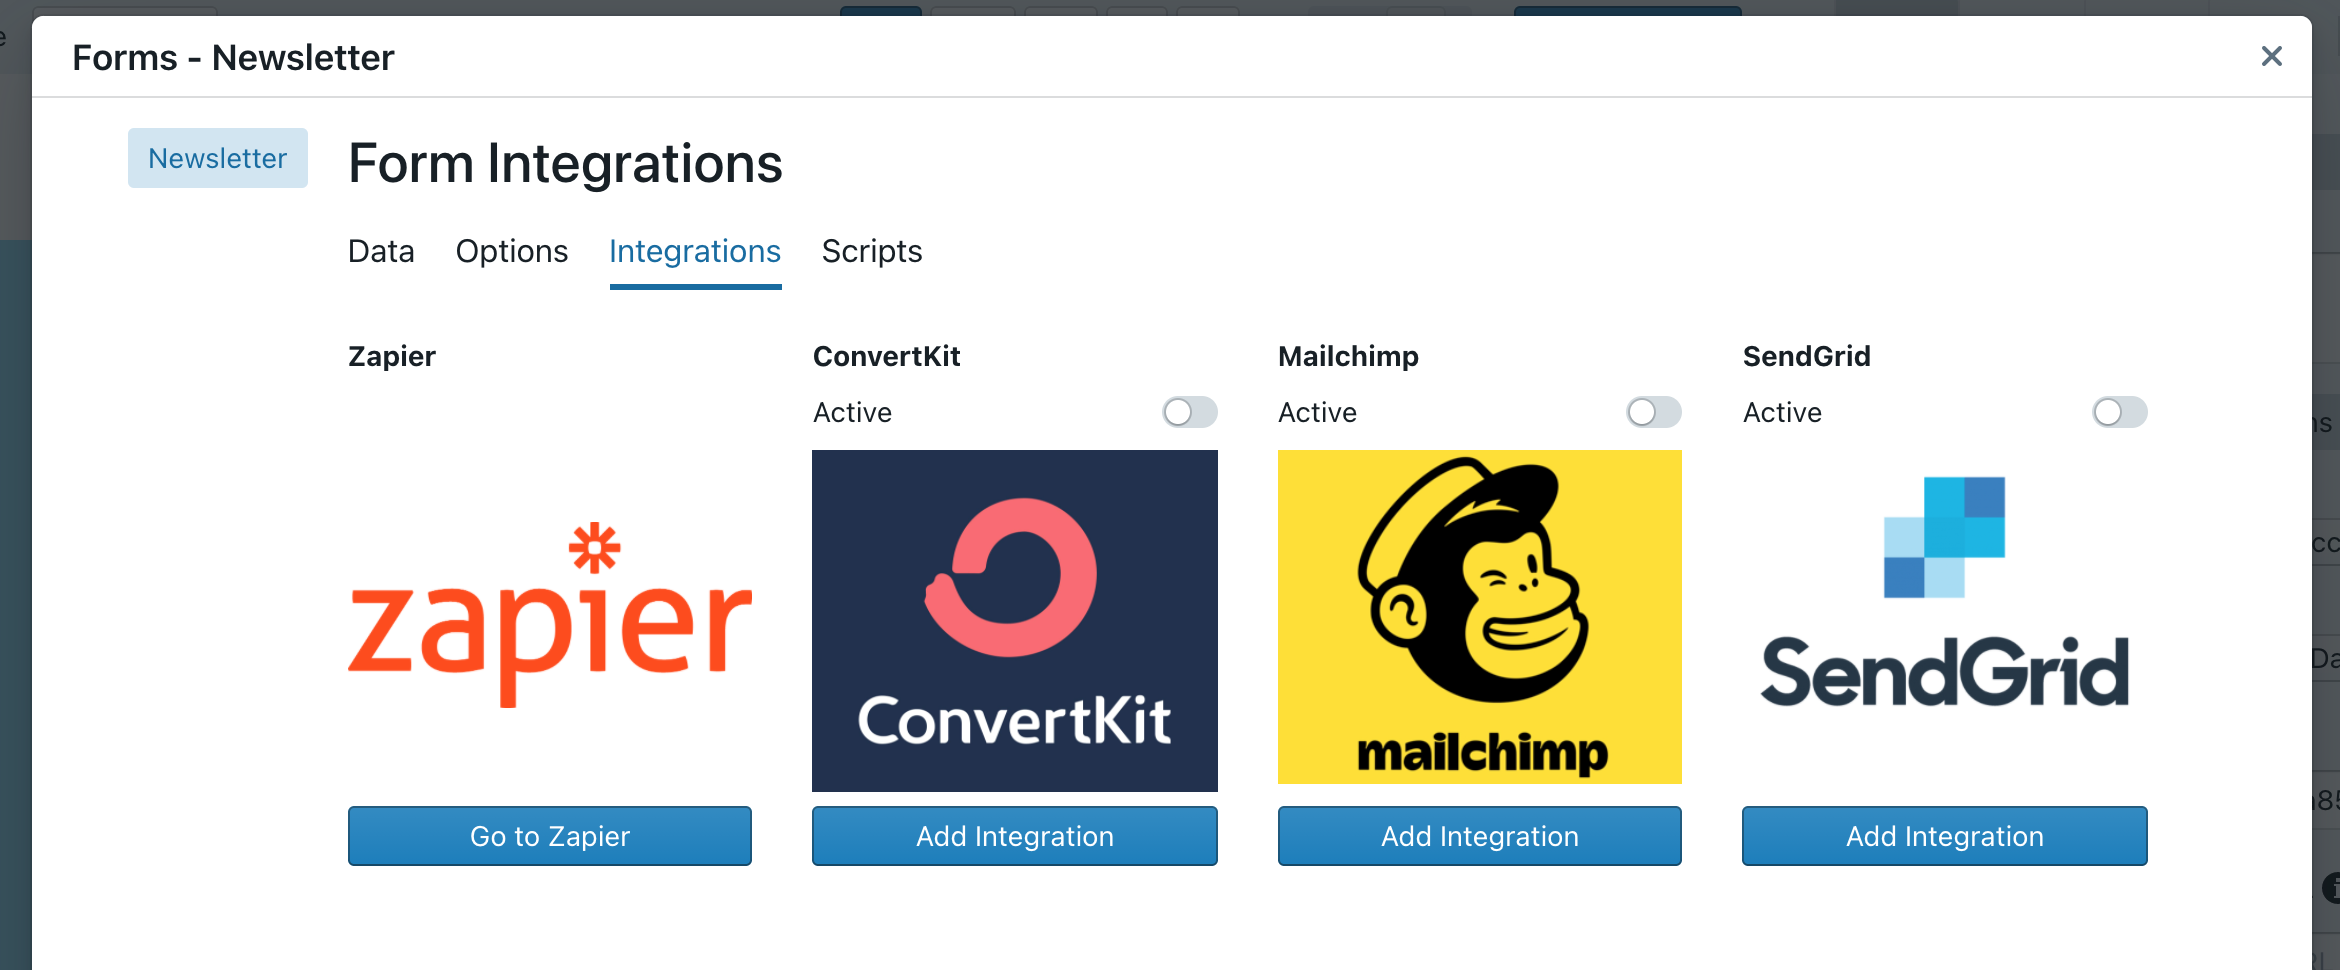Click the Form Integrations heading
This screenshot has width=2340, height=970.
click(x=565, y=164)
